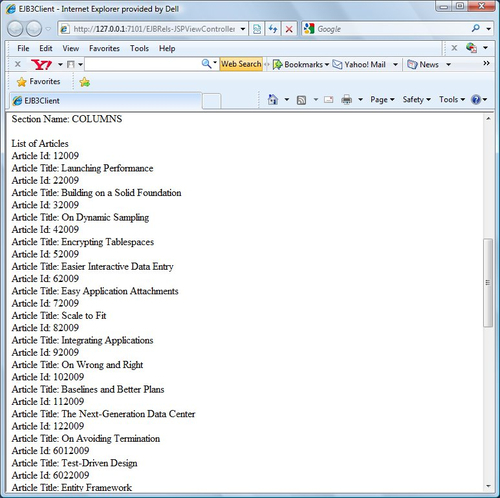Click text 'Article Title: On Wrong and Right'
Screen dimensions: 500x498
click(77, 365)
